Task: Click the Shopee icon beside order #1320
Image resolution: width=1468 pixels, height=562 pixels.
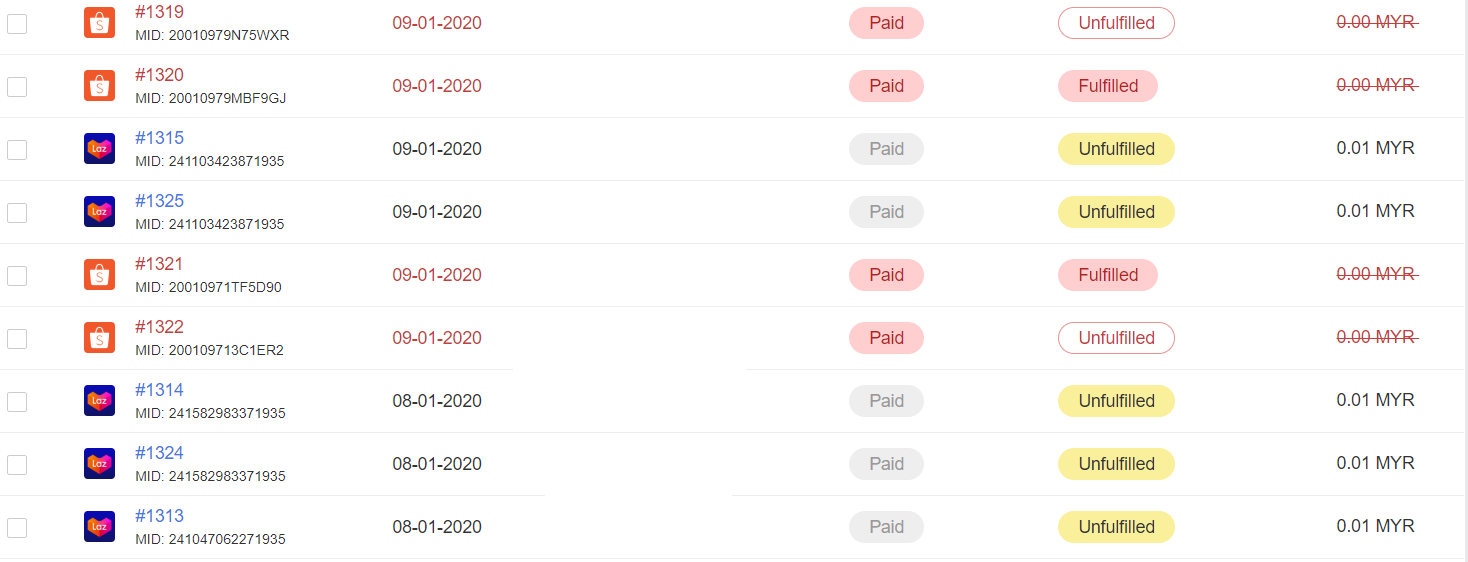Action: coord(99,86)
